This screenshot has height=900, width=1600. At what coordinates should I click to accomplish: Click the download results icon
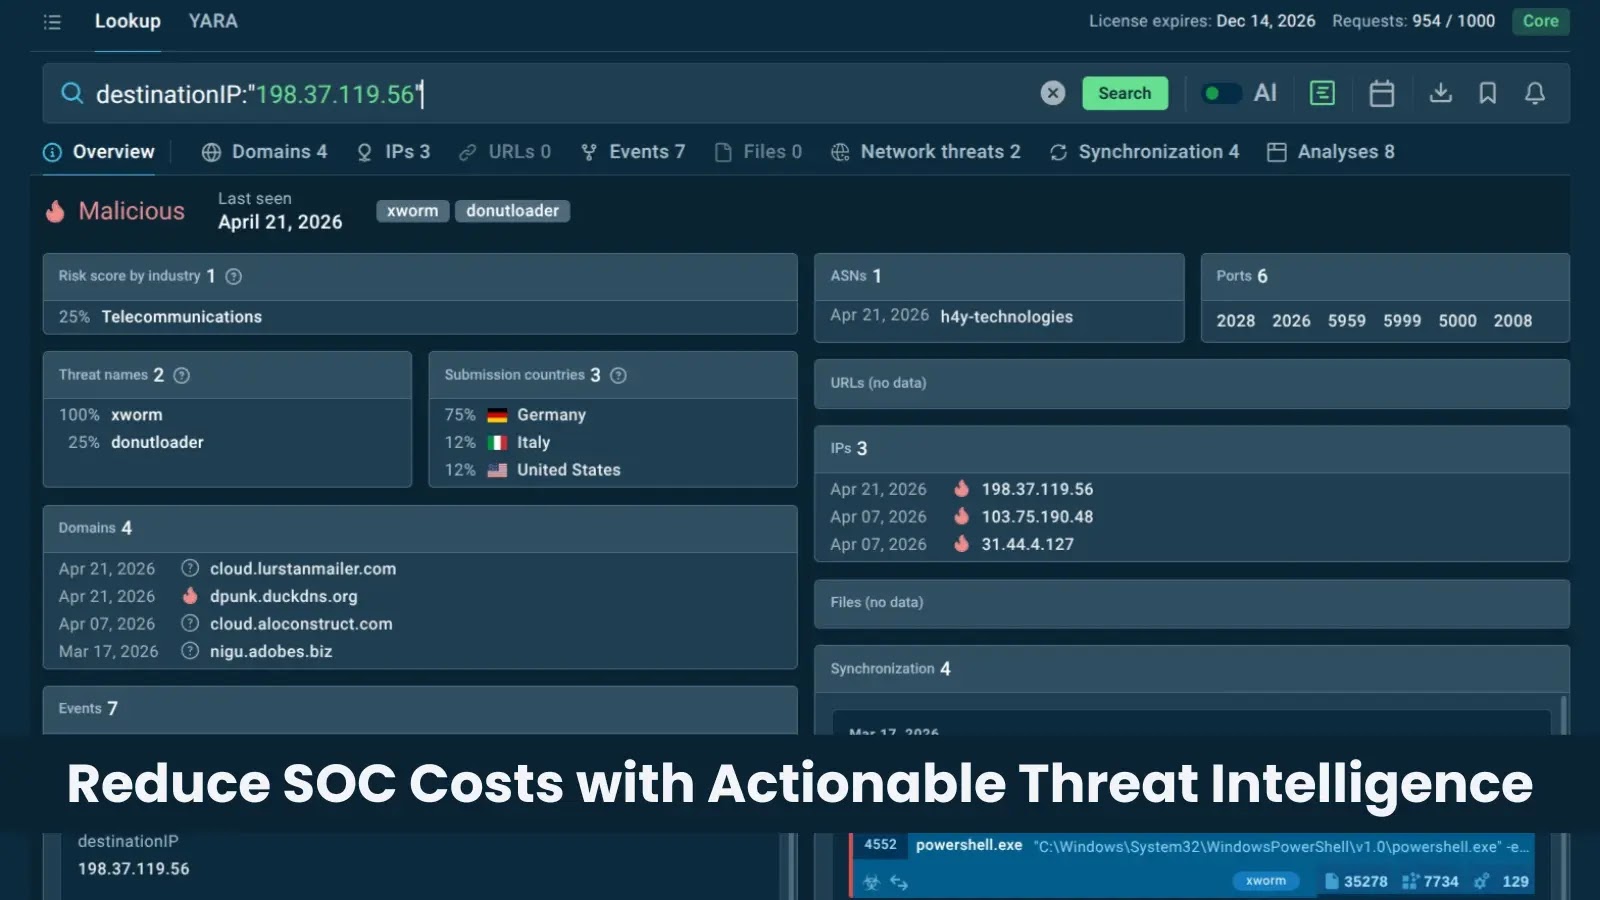point(1440,93)
